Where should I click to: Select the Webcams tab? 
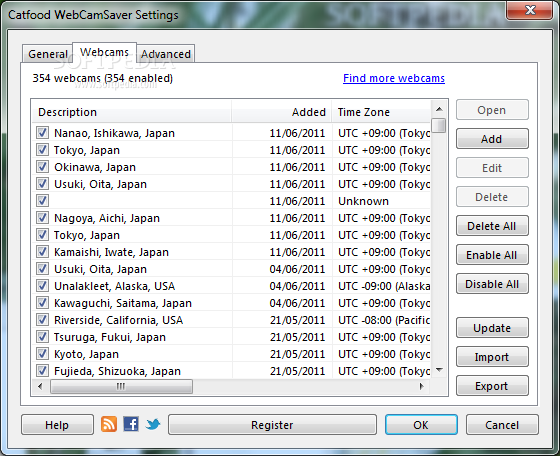tap(104, 52)
